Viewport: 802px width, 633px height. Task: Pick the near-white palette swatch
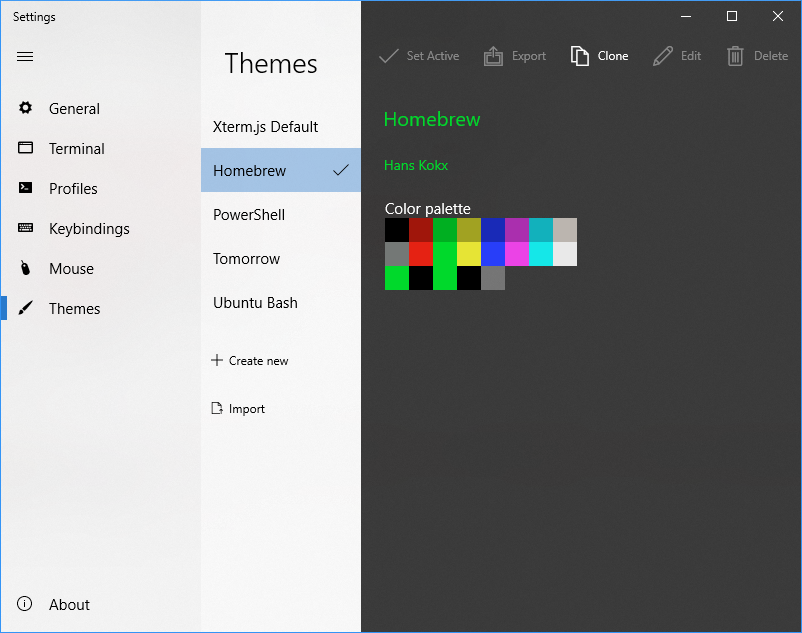point(565,254)
